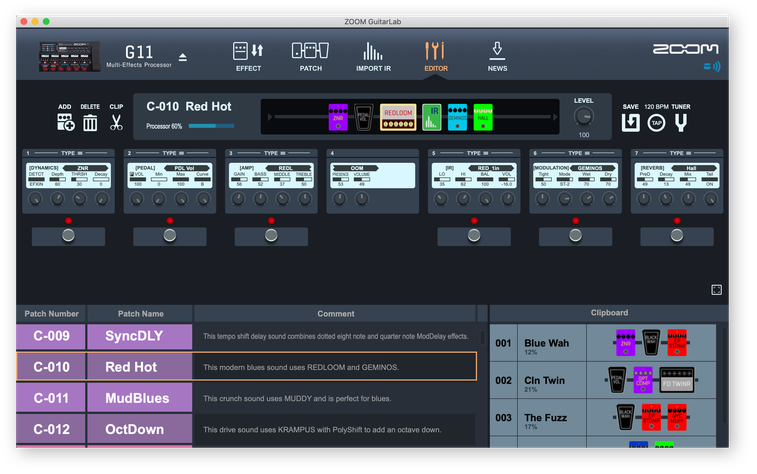757x474 pixels.
Task: Open TYPE selector on slot 1
Action: [71, 153]
